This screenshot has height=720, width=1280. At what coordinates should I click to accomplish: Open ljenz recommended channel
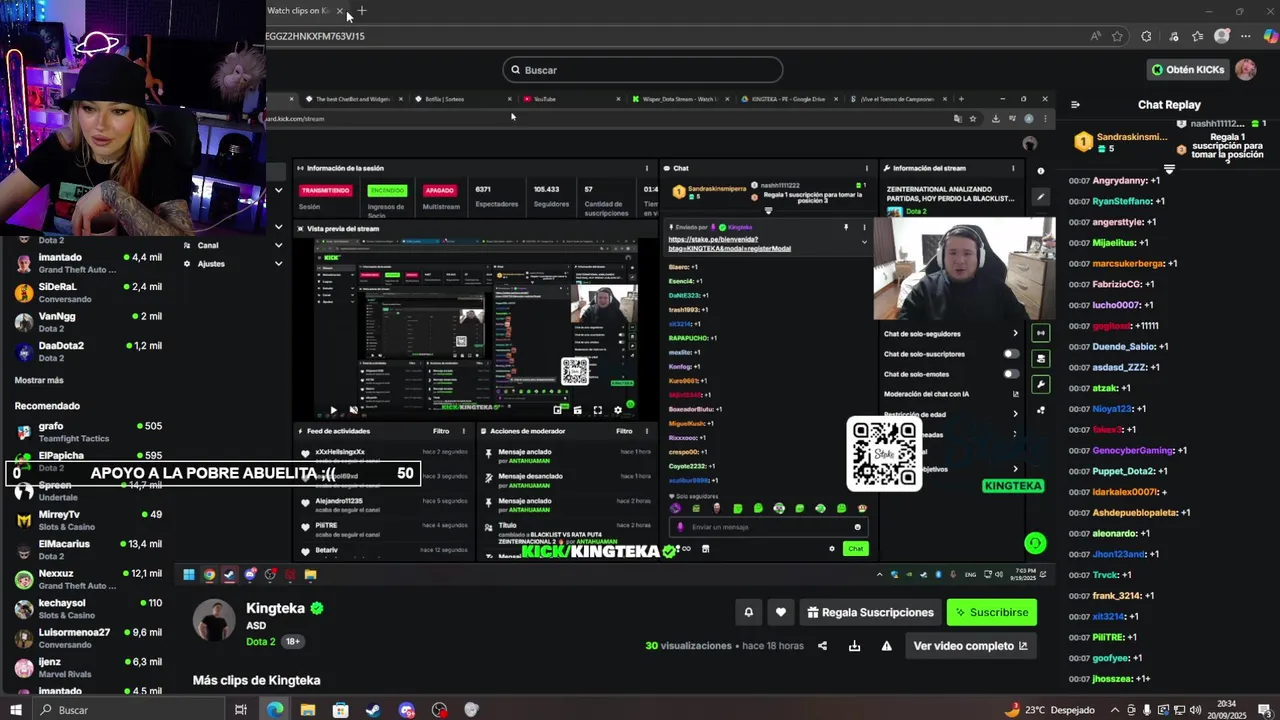[88, 668]
